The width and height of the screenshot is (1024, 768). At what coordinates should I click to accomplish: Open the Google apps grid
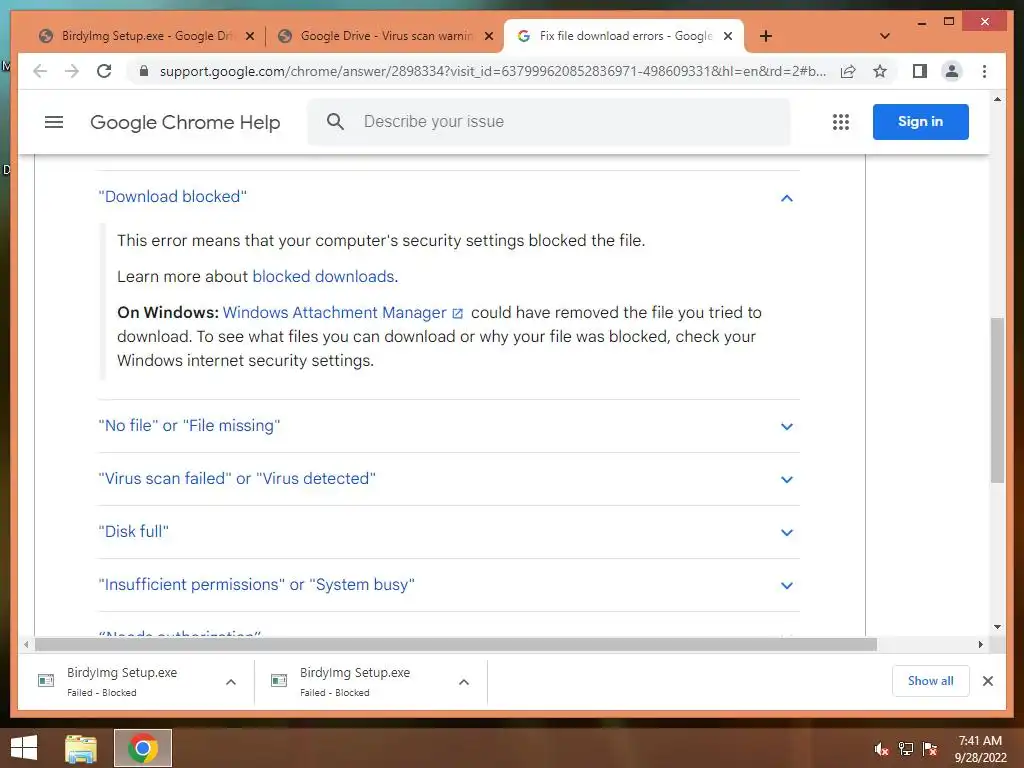click(840, 122)
